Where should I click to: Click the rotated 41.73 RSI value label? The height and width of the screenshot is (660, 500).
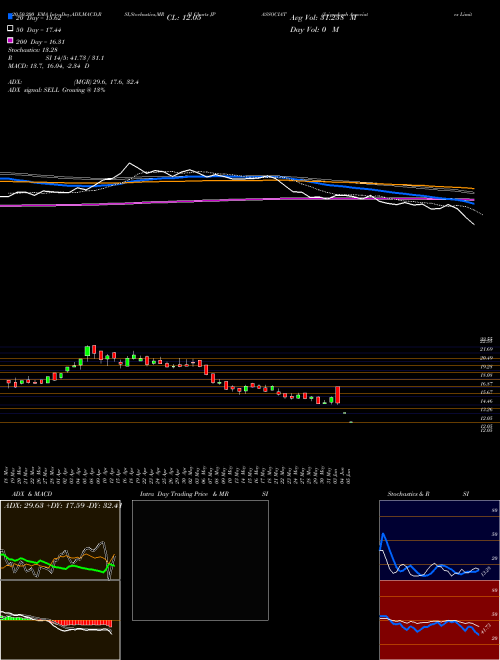pyautogui.click(x=485, y=630)
